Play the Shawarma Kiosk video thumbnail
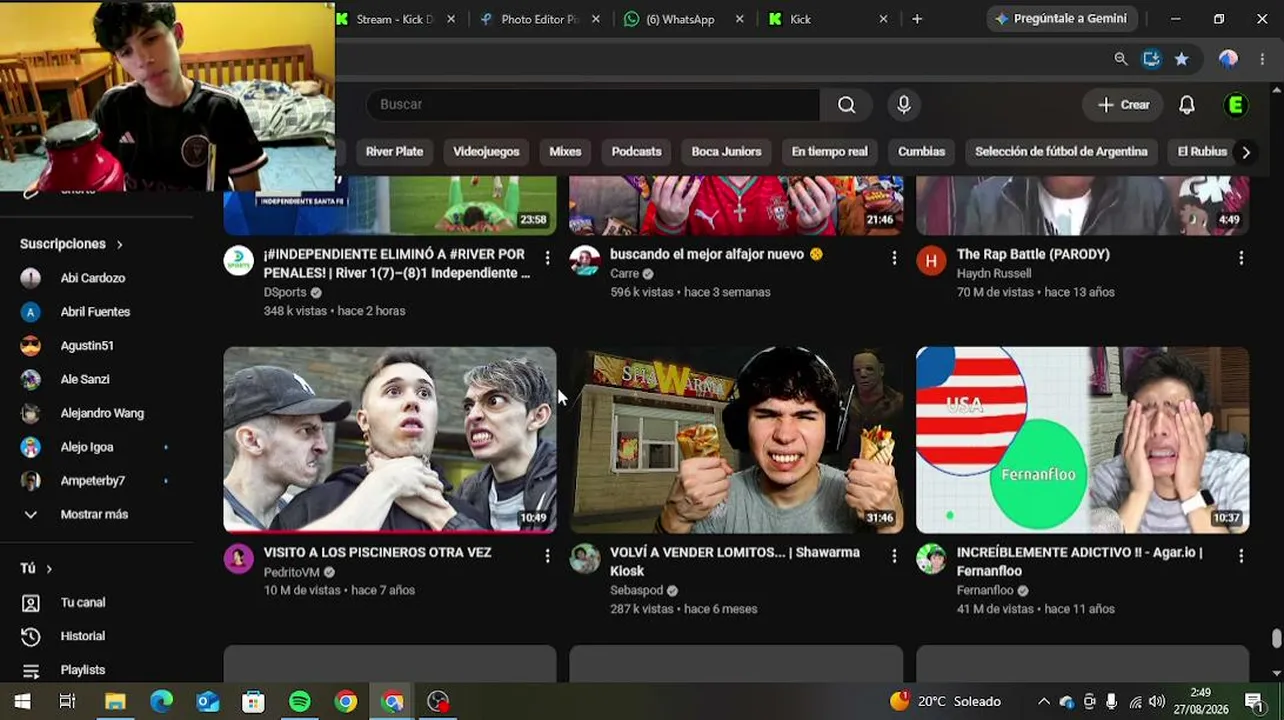 tap(736, 440)
